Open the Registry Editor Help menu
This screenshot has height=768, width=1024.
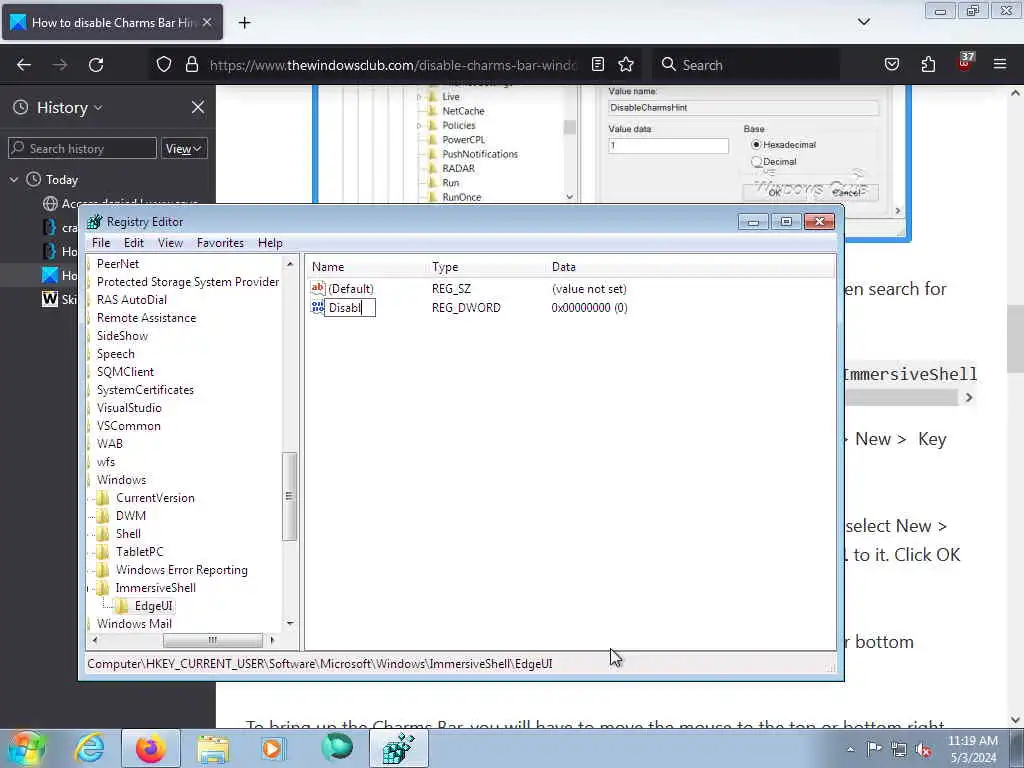coord(270,242)
